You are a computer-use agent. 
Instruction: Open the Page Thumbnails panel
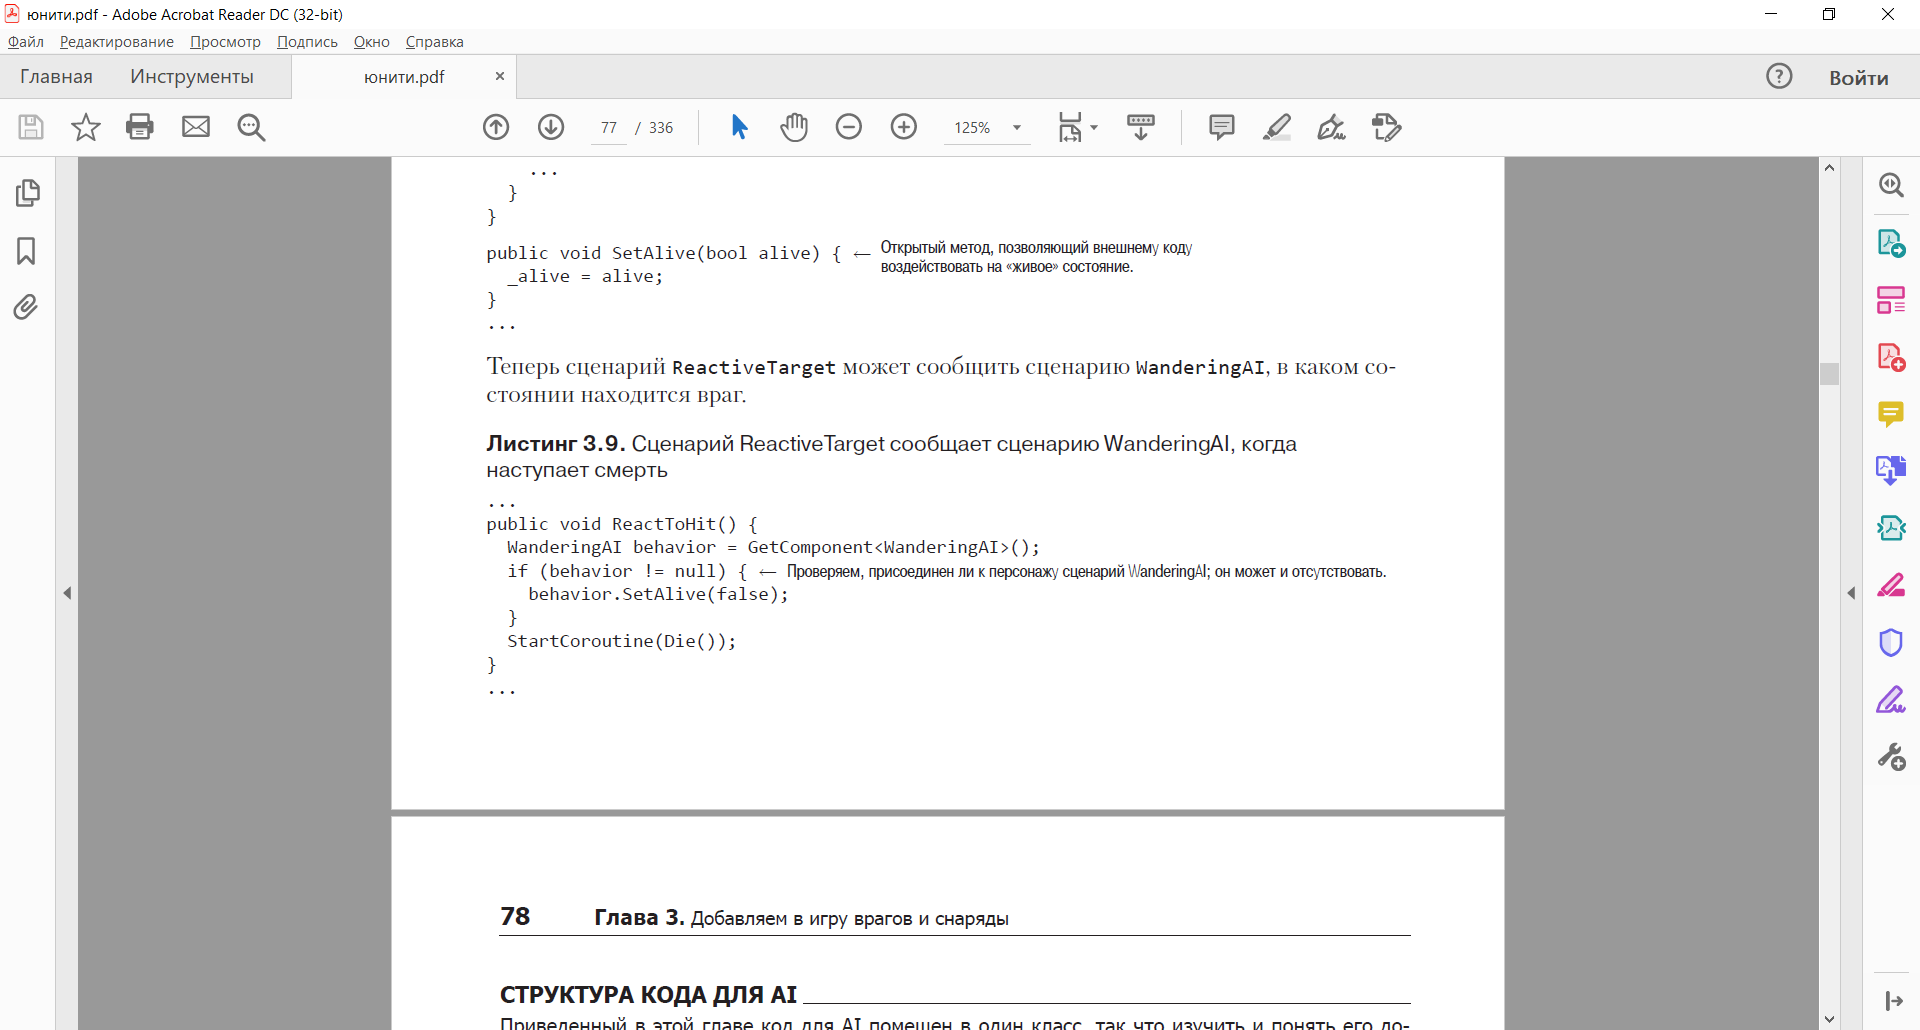coord(27,193)
